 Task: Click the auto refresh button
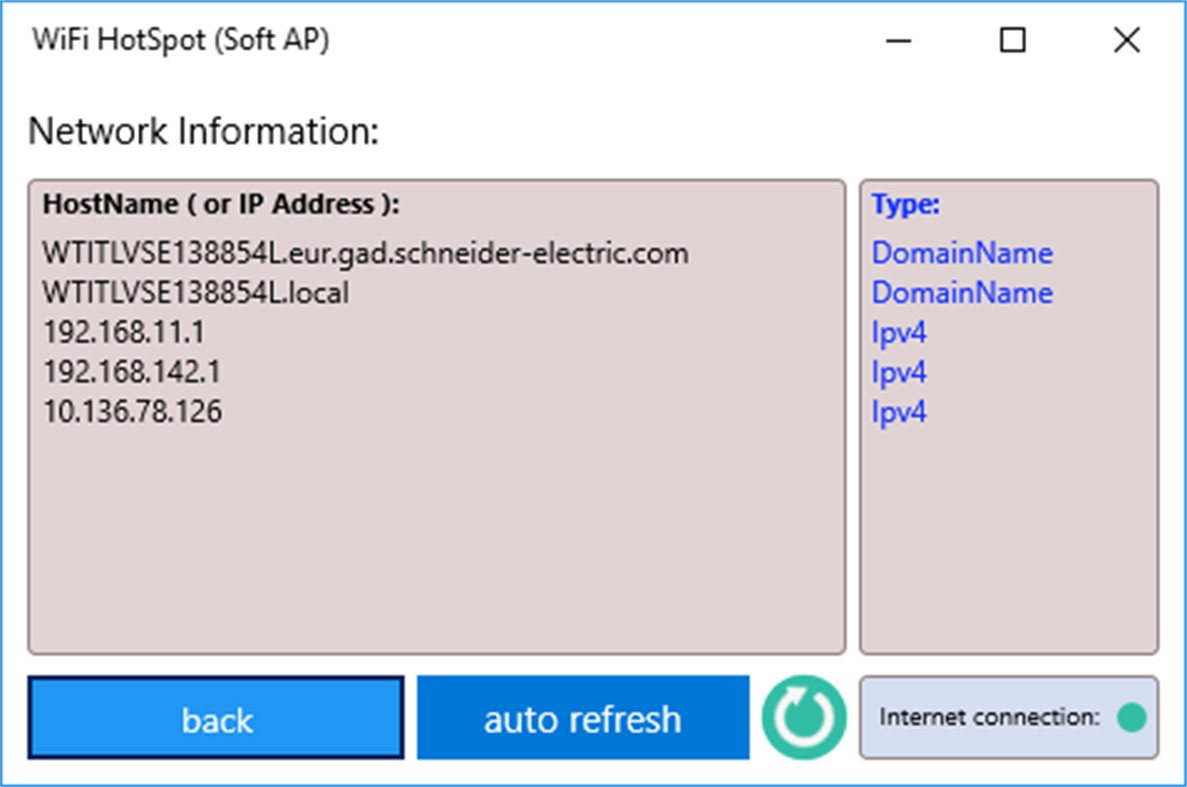[x=582, y=717]
